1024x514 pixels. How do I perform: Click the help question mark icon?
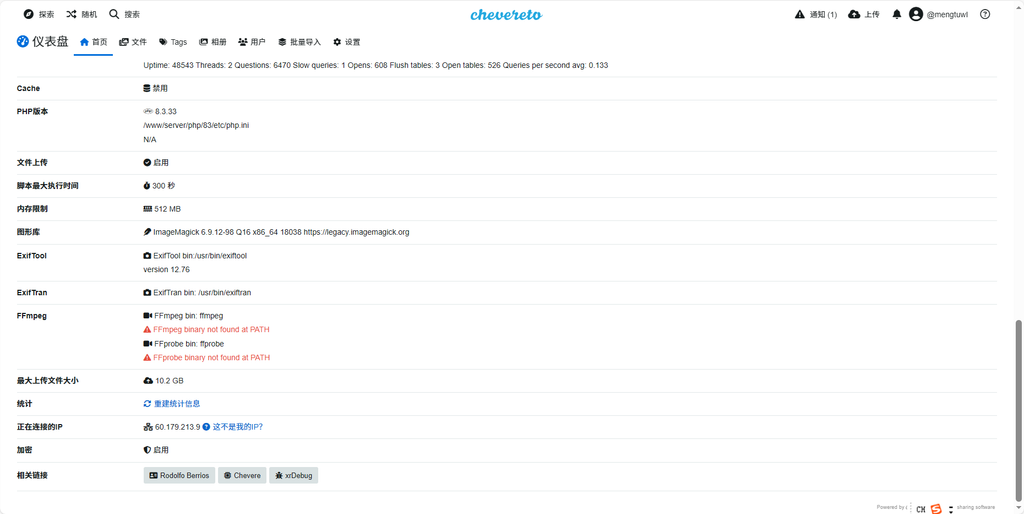point(985,14)
